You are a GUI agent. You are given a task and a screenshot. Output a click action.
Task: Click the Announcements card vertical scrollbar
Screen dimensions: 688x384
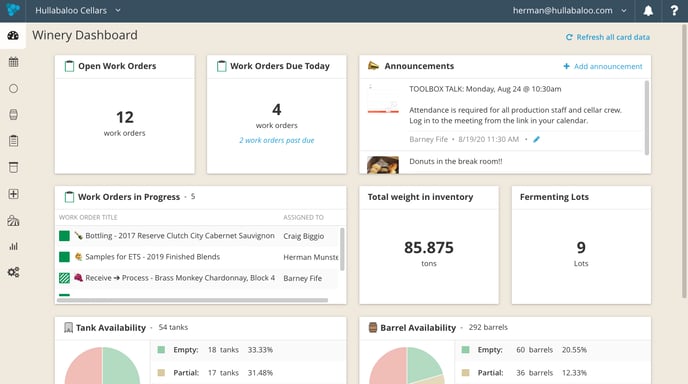click(646, 118)
